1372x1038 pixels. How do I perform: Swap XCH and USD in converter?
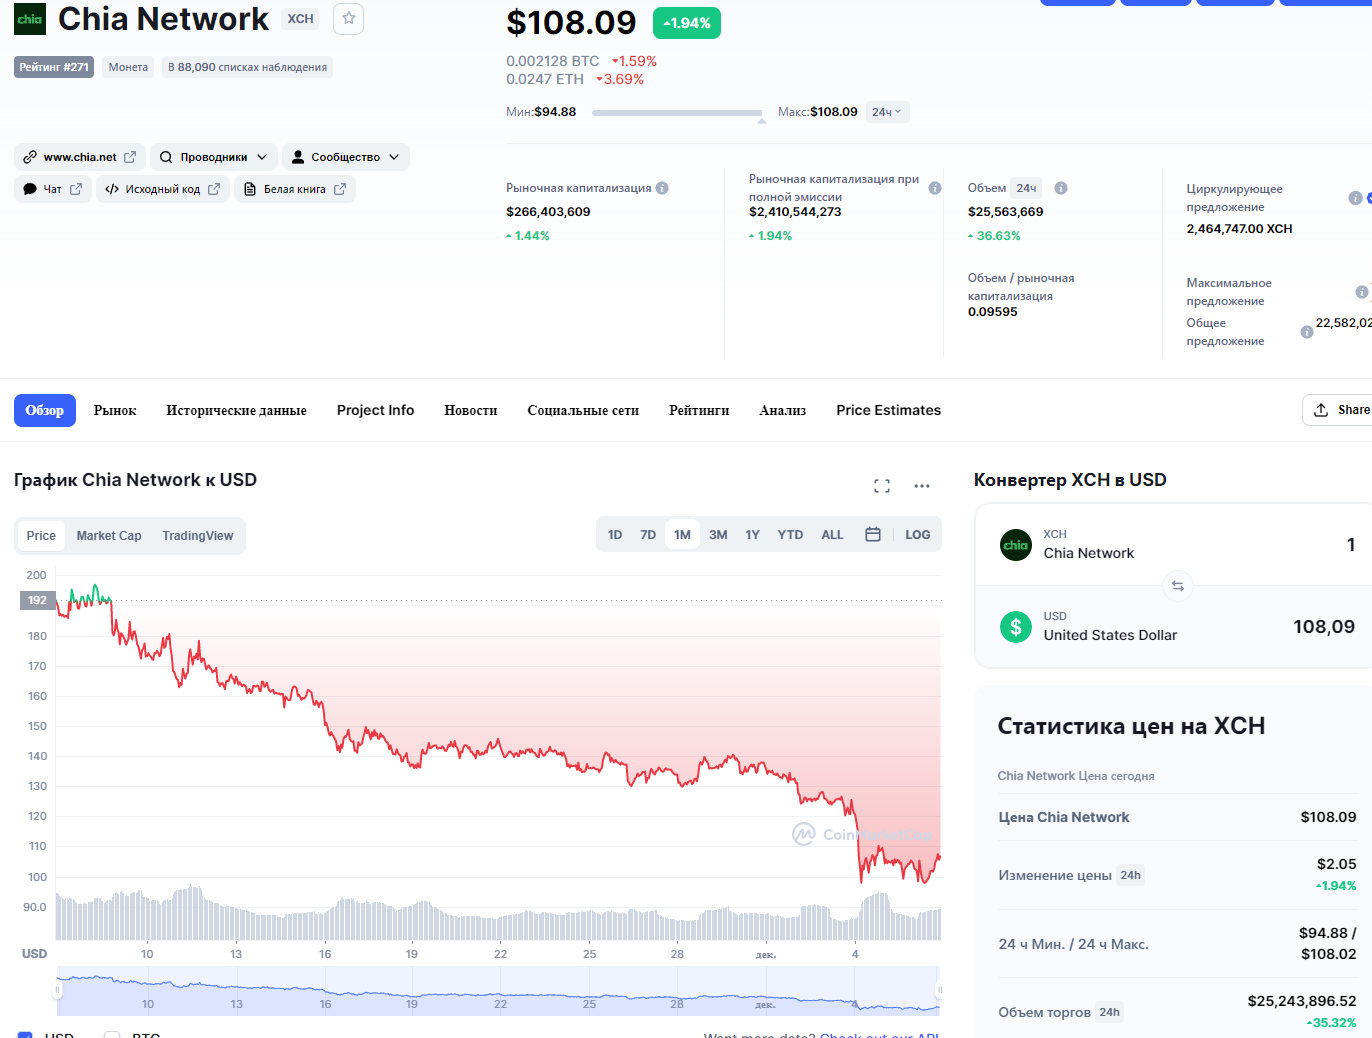(1178, 586)
